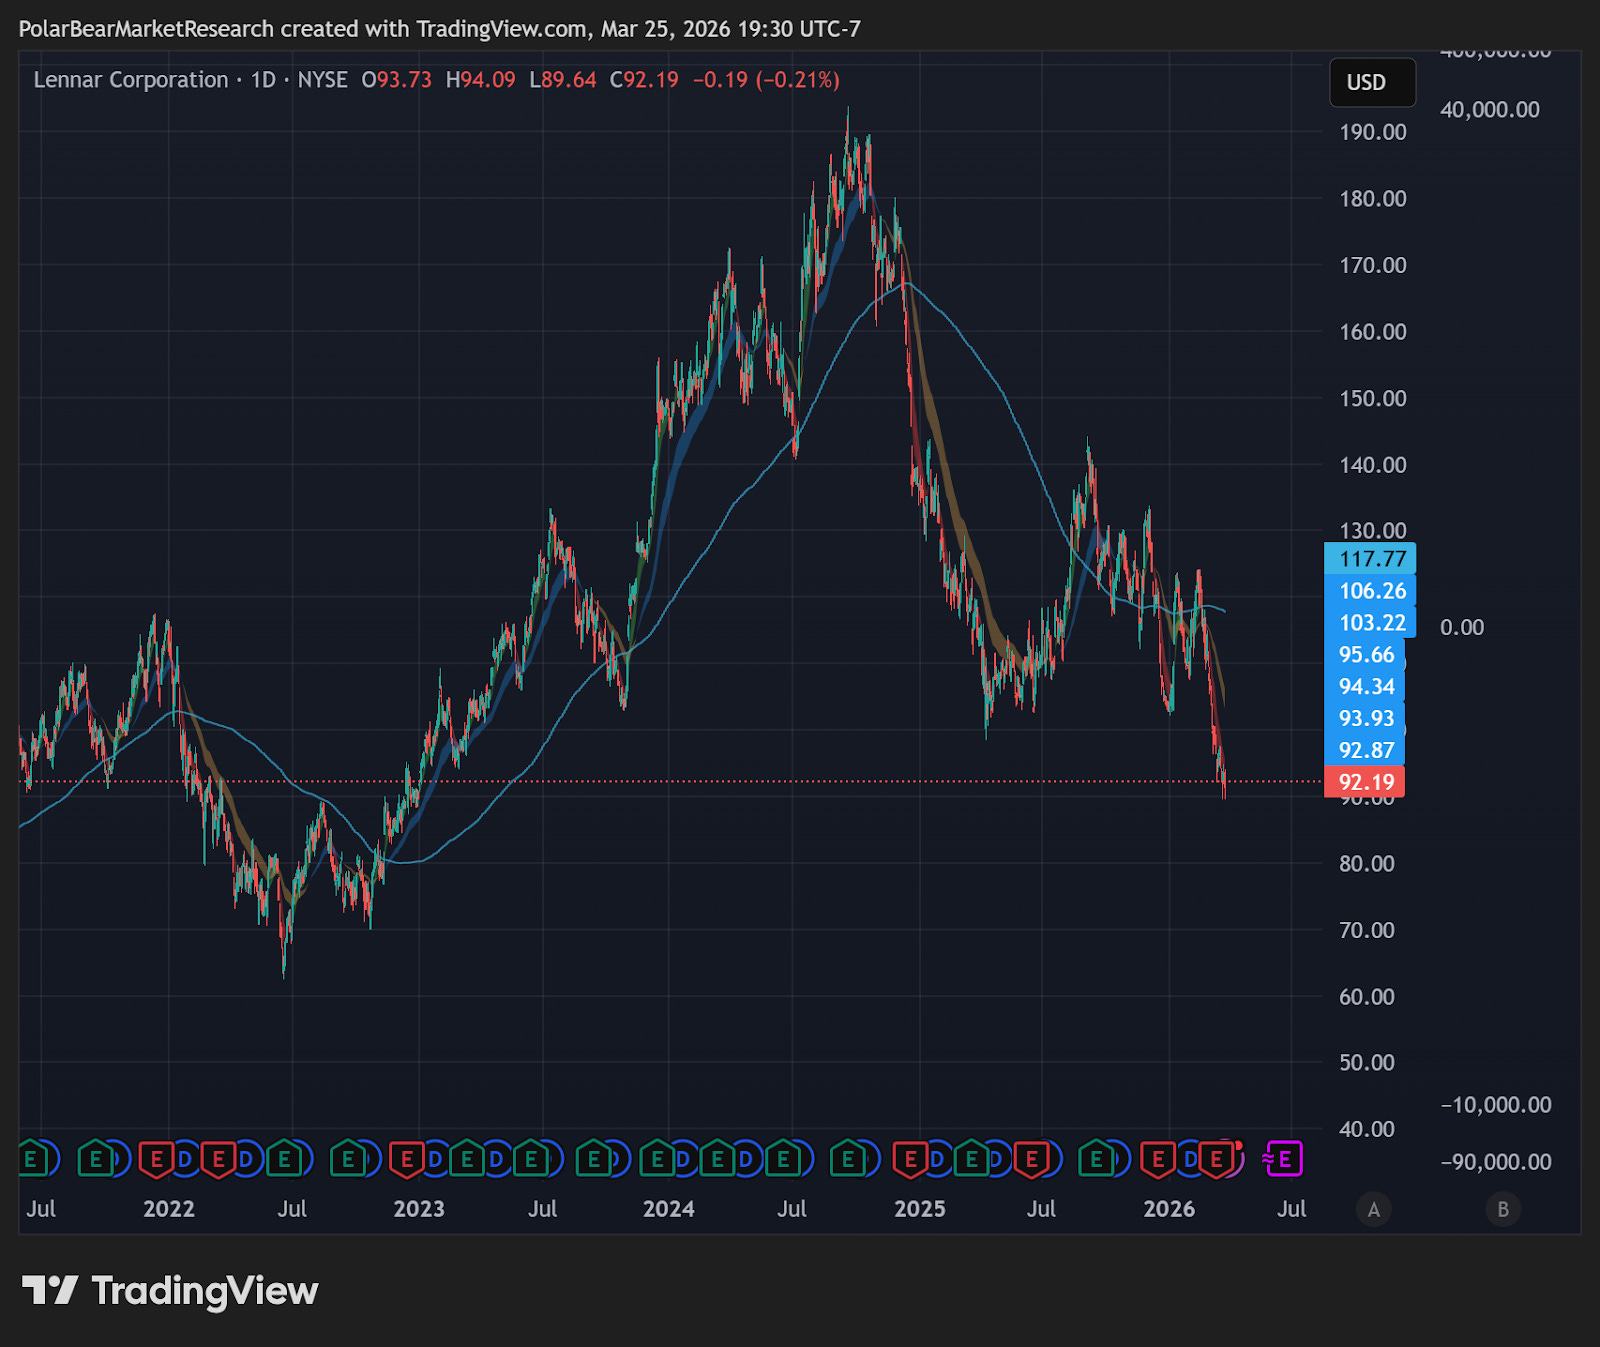This screenshot has height=1347, width=1600.
Task: Toggle scale B button on price axis
Action: tap(1503, 1210)
